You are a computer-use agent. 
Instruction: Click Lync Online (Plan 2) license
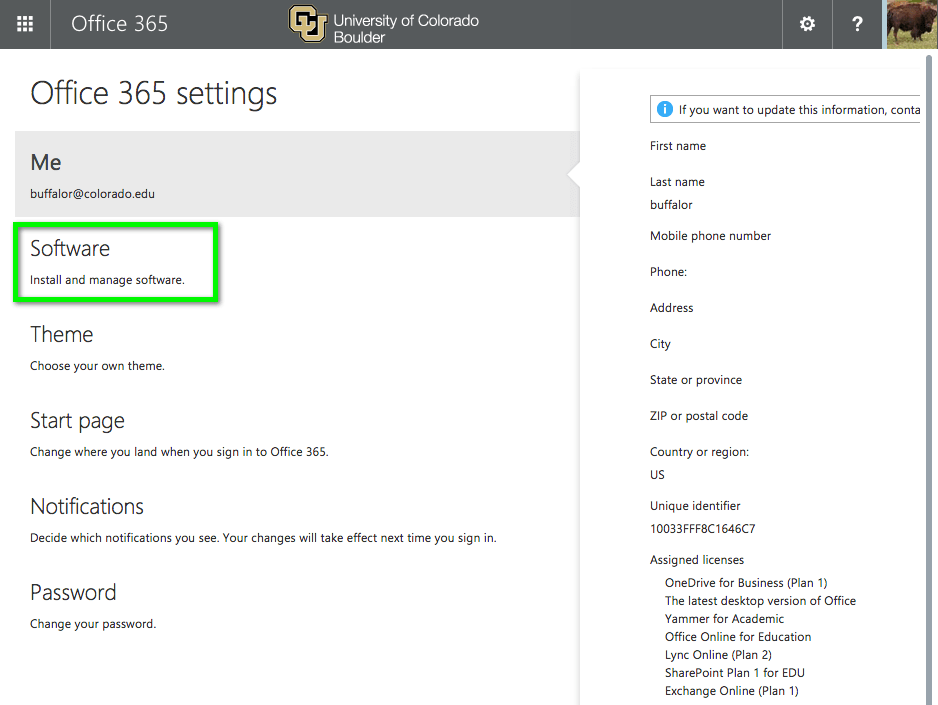click(718, 655)
